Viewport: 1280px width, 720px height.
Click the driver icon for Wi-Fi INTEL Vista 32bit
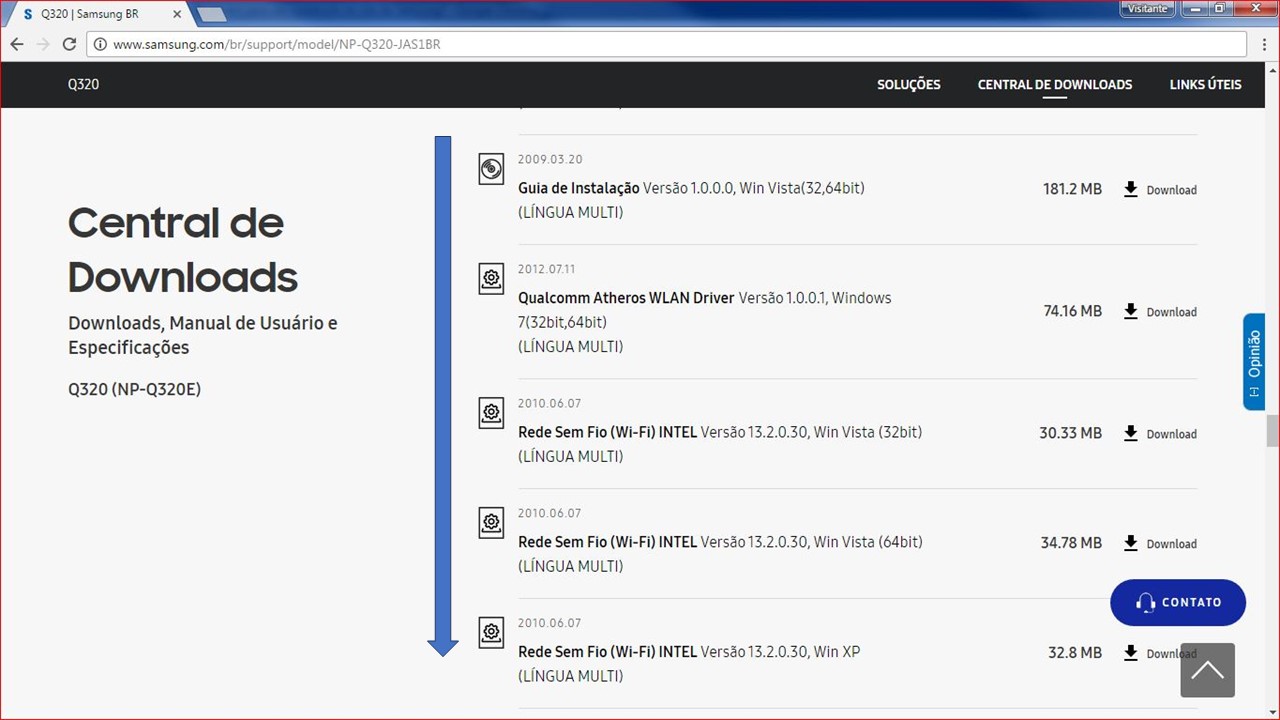coord(491,413)
